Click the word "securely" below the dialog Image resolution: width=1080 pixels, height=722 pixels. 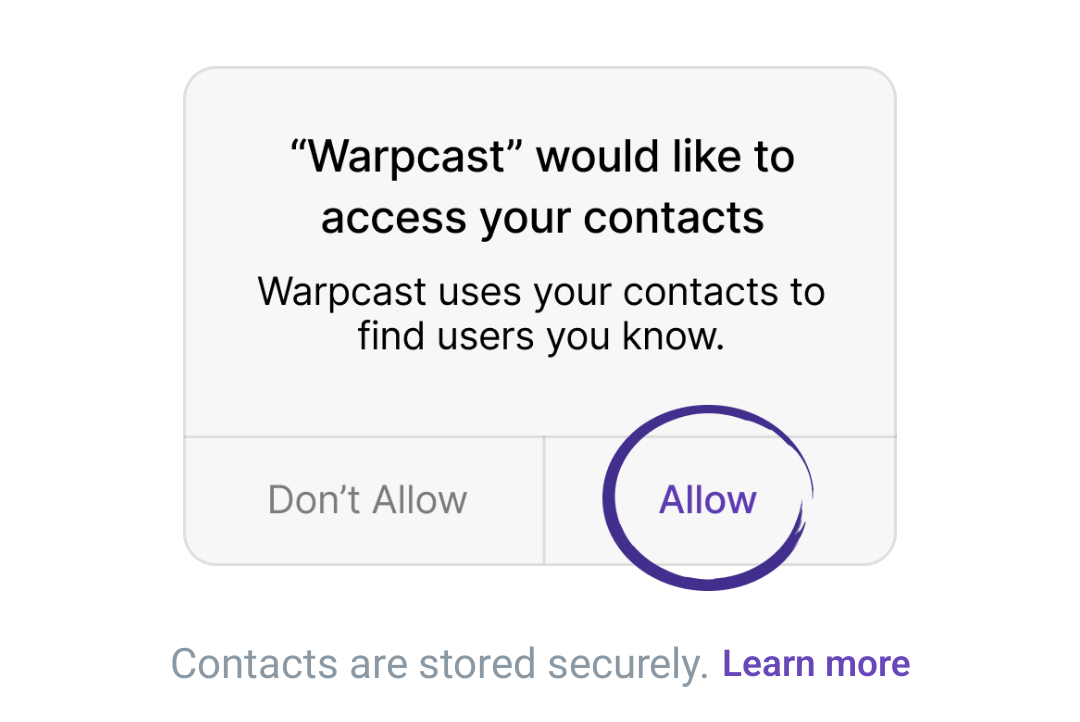(x=628, y=666)
